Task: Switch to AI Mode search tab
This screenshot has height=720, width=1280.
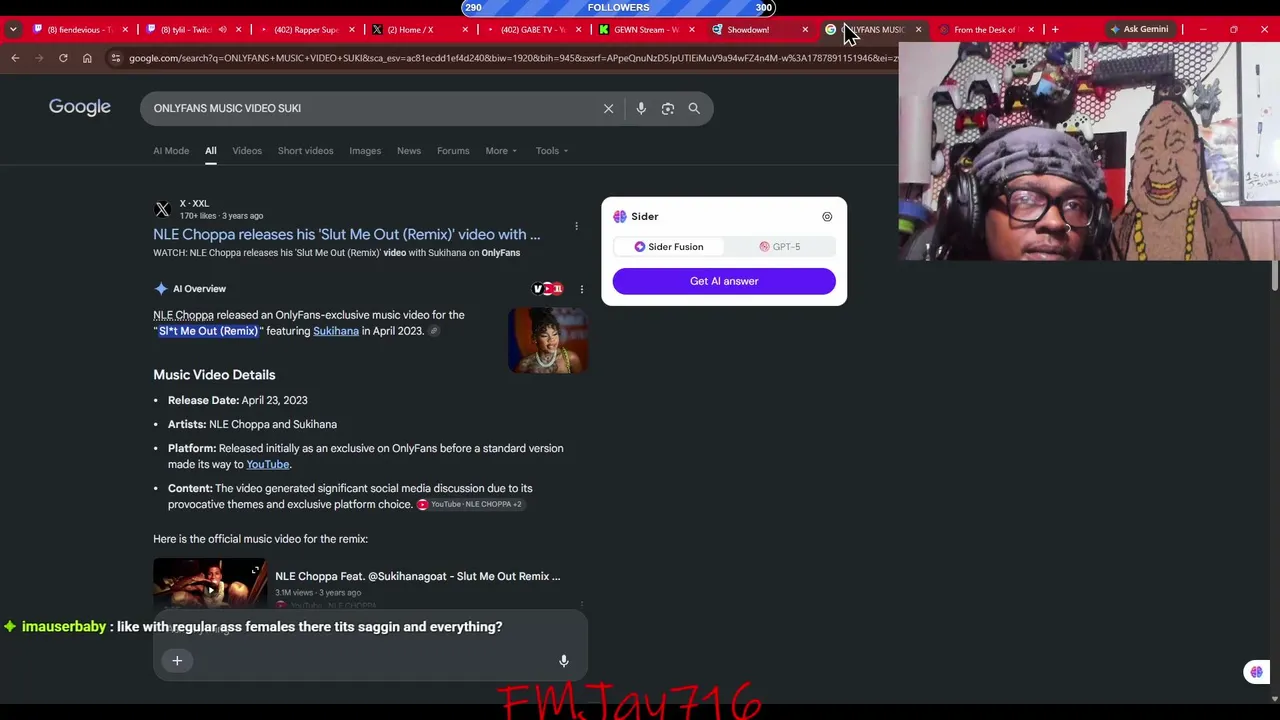Action: pyautogui.click(x=171, y=151)
